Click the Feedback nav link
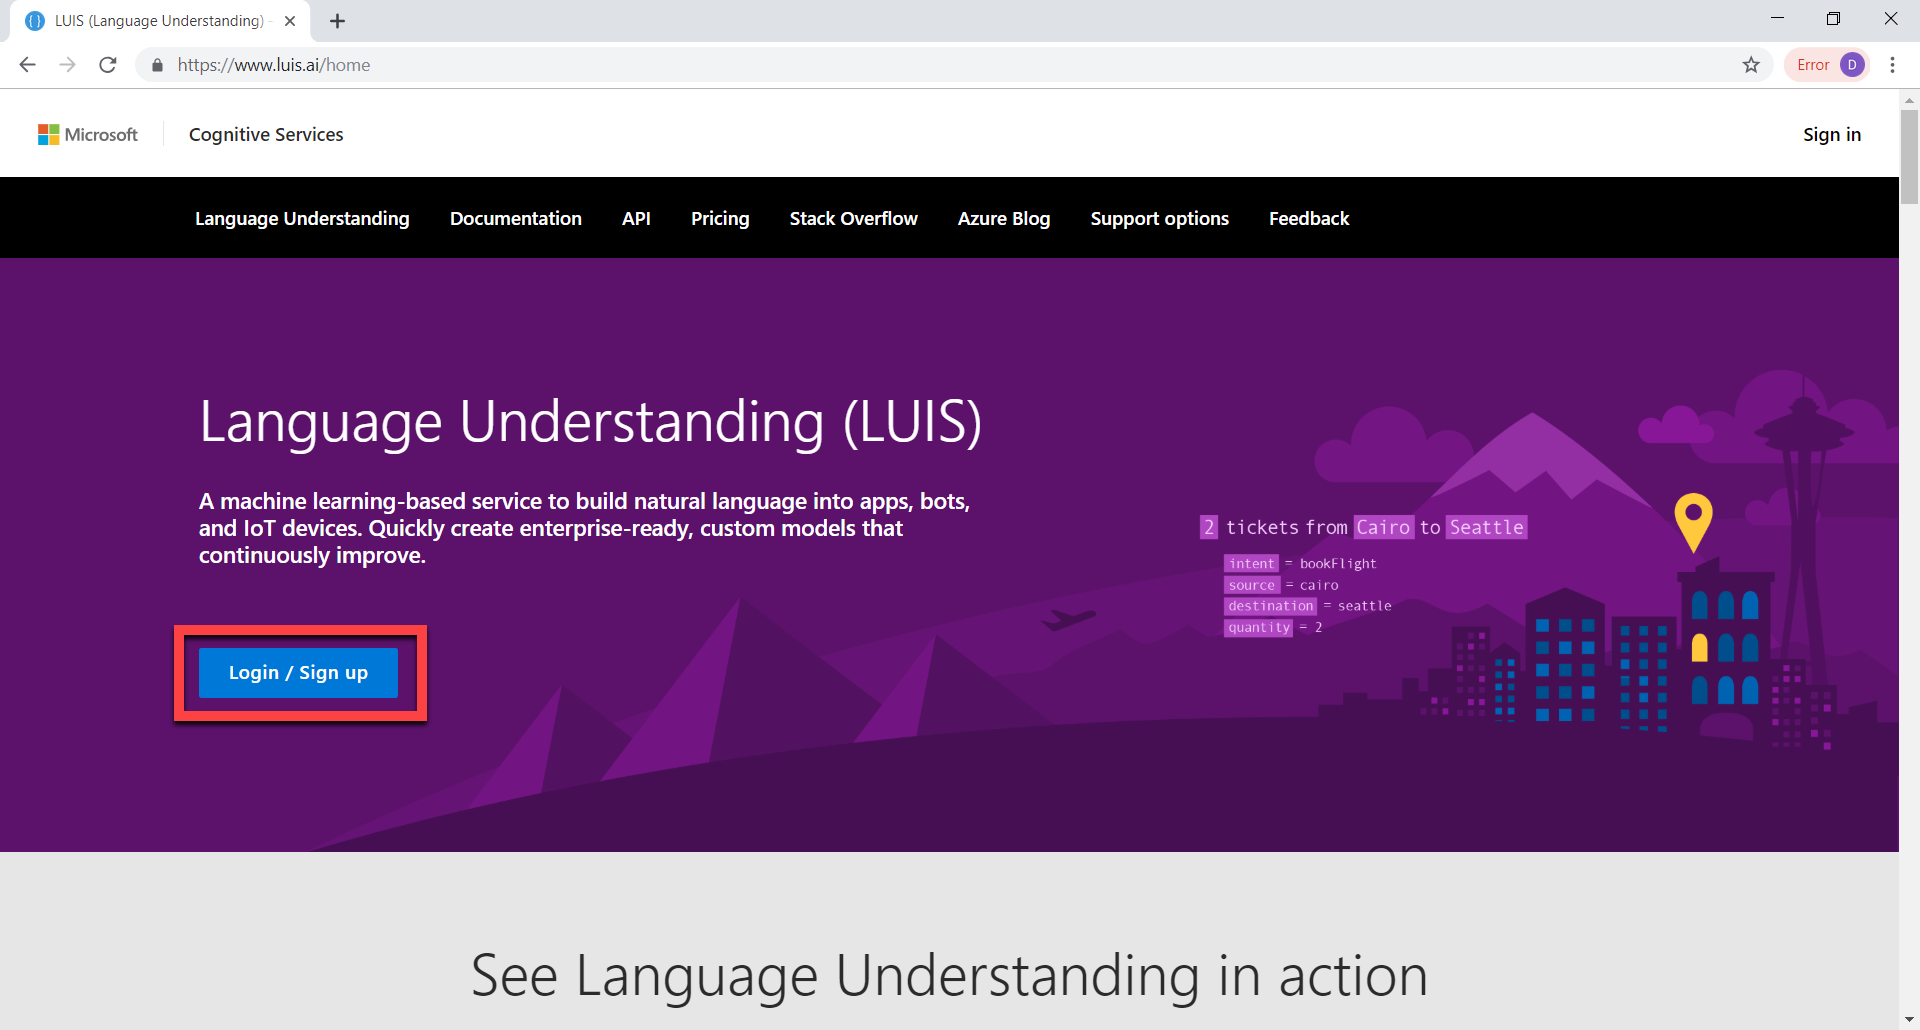1920x1030 pixels. [1309, 218]
